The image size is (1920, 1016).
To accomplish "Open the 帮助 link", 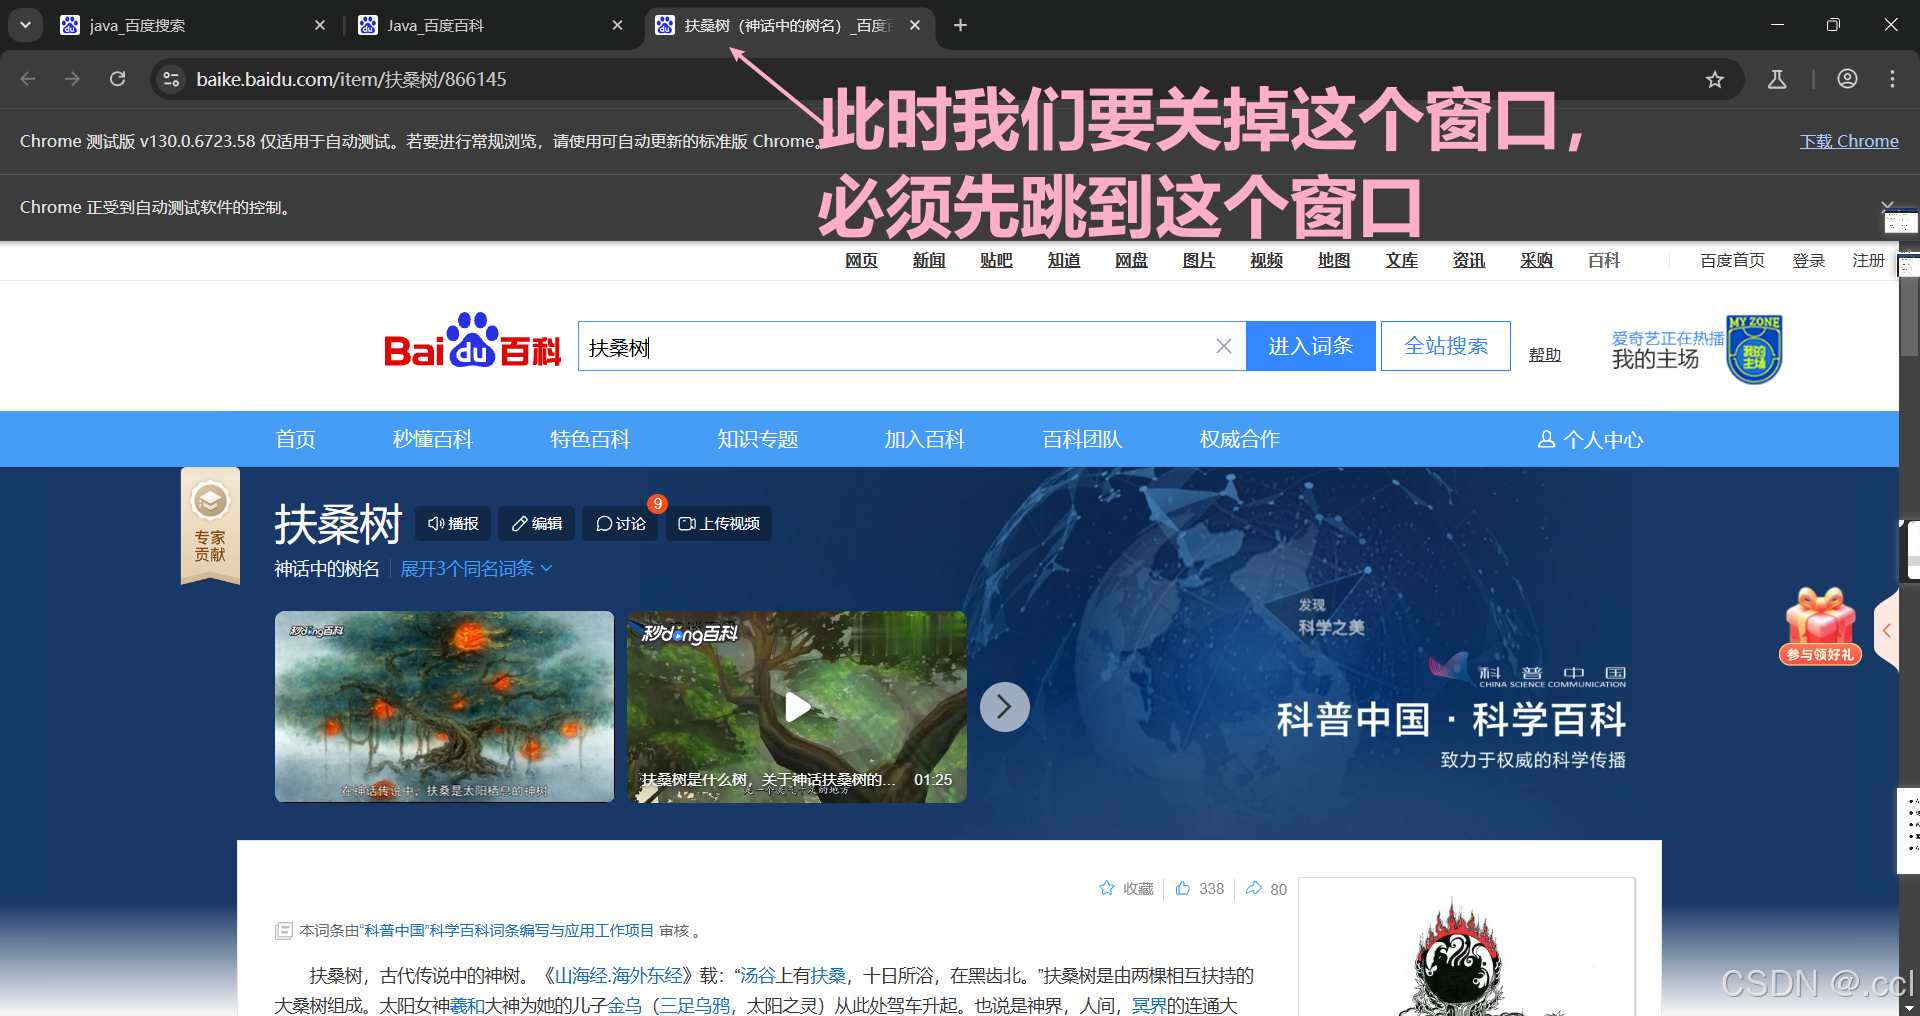I will point(1545,354).
